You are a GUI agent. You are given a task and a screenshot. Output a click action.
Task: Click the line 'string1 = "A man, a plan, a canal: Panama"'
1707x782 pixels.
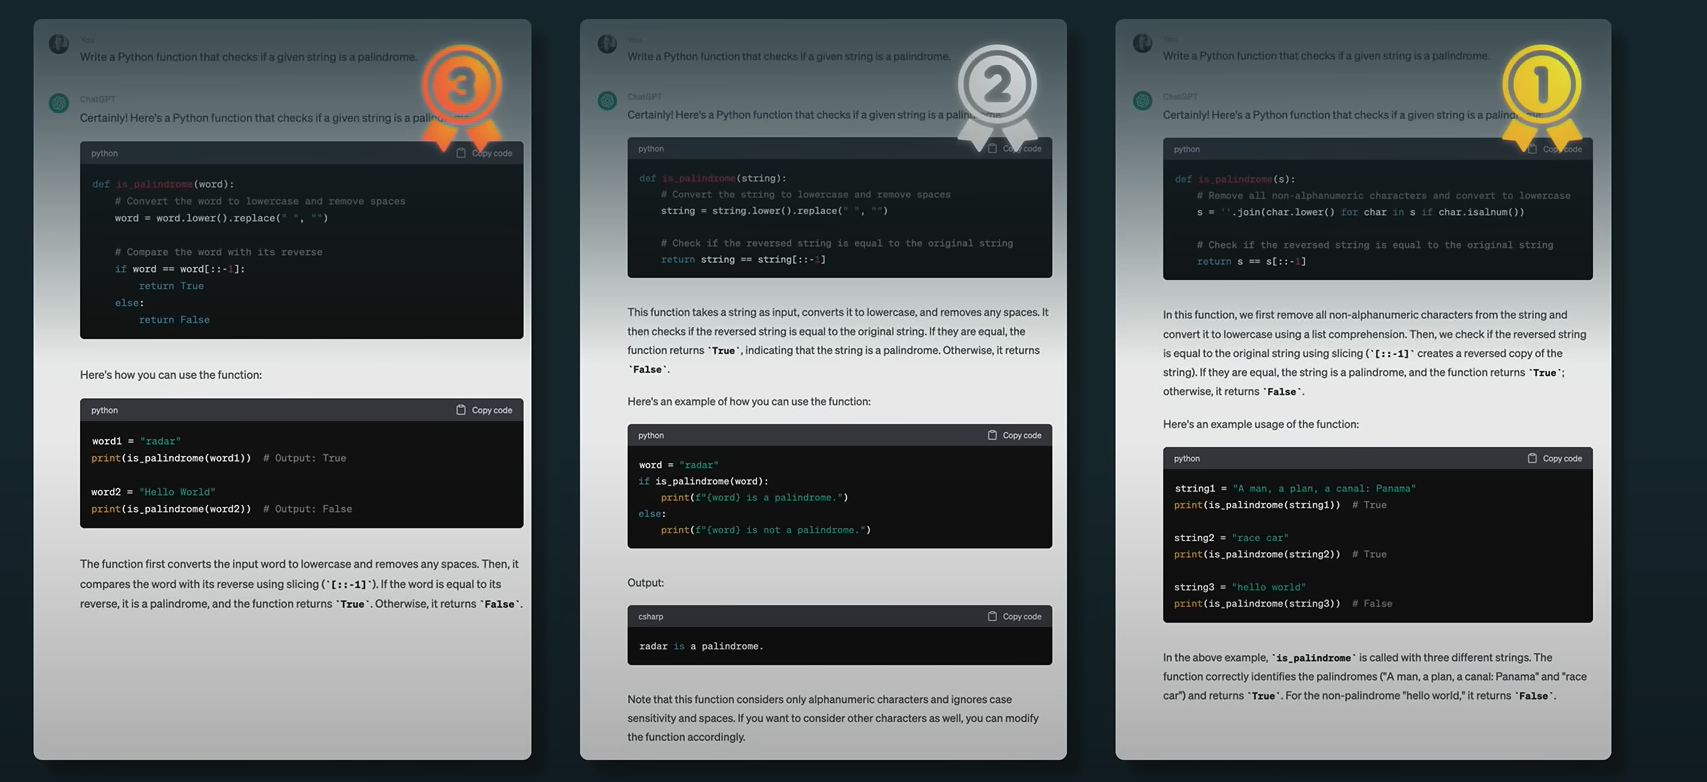coord(1295,489)
